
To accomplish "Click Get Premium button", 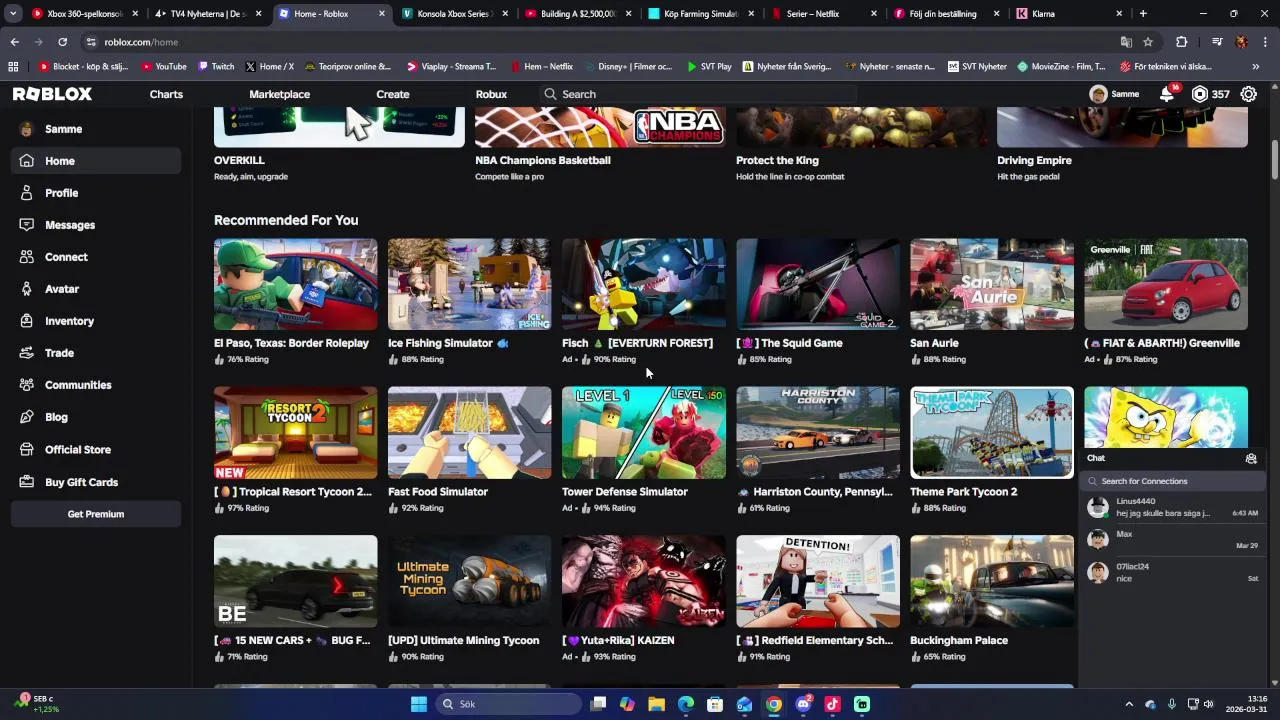I will tap(96, 514).
